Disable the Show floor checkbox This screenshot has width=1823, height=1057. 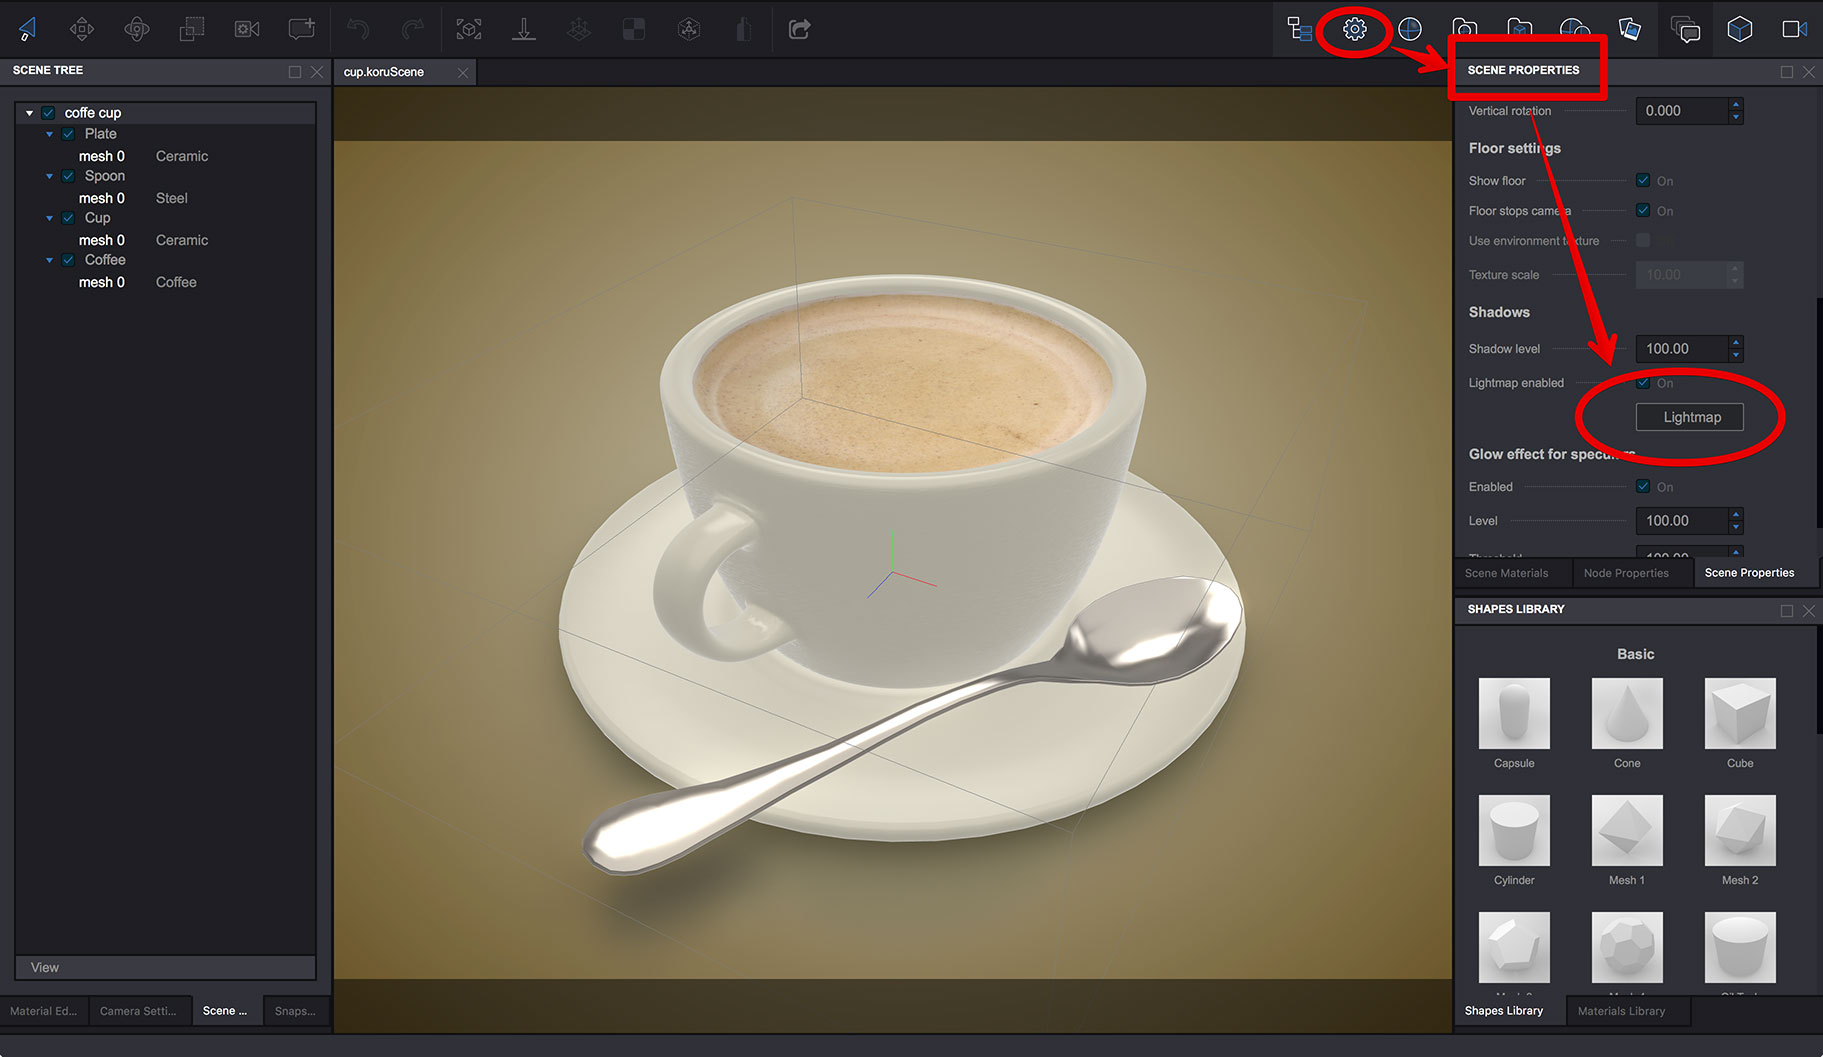(1643, 180)
